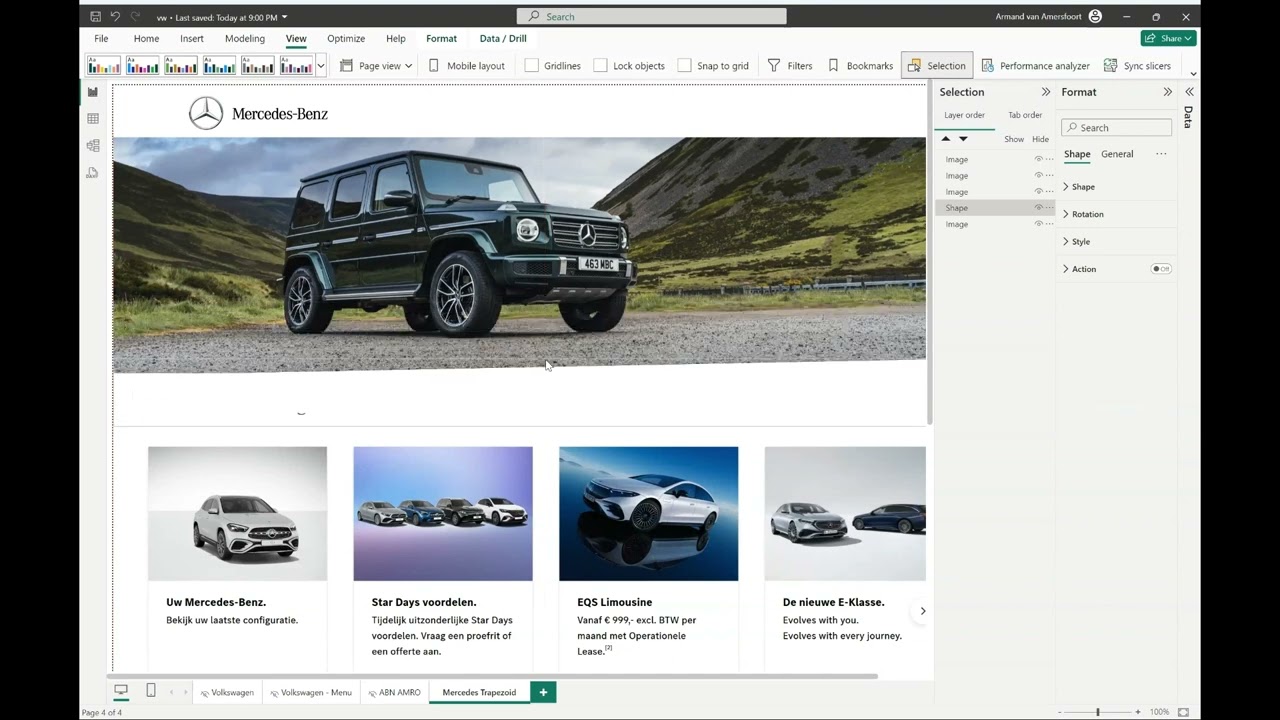
Task: Switch to the Data / Drill tab
Action: click(x=503, y=39)
